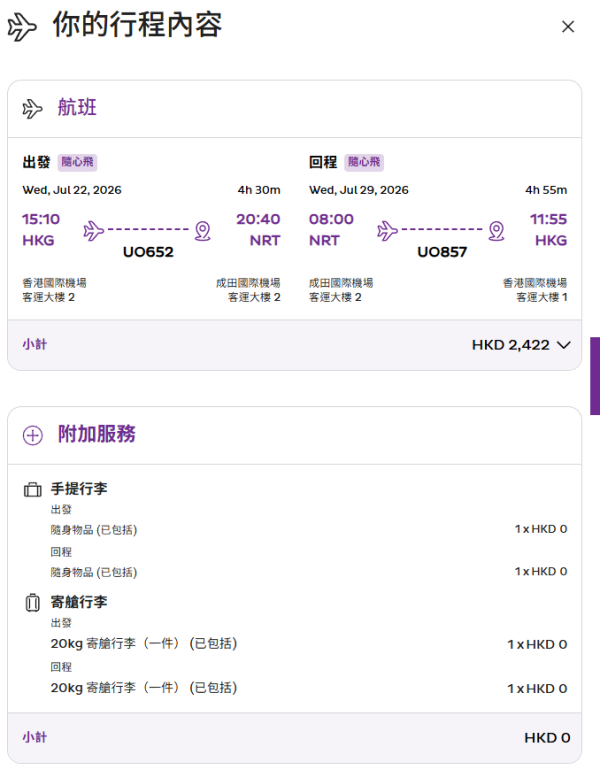Expand the HKD 2,422 flight subtotal chevron
600x770 pixels.
coord(564,345)
